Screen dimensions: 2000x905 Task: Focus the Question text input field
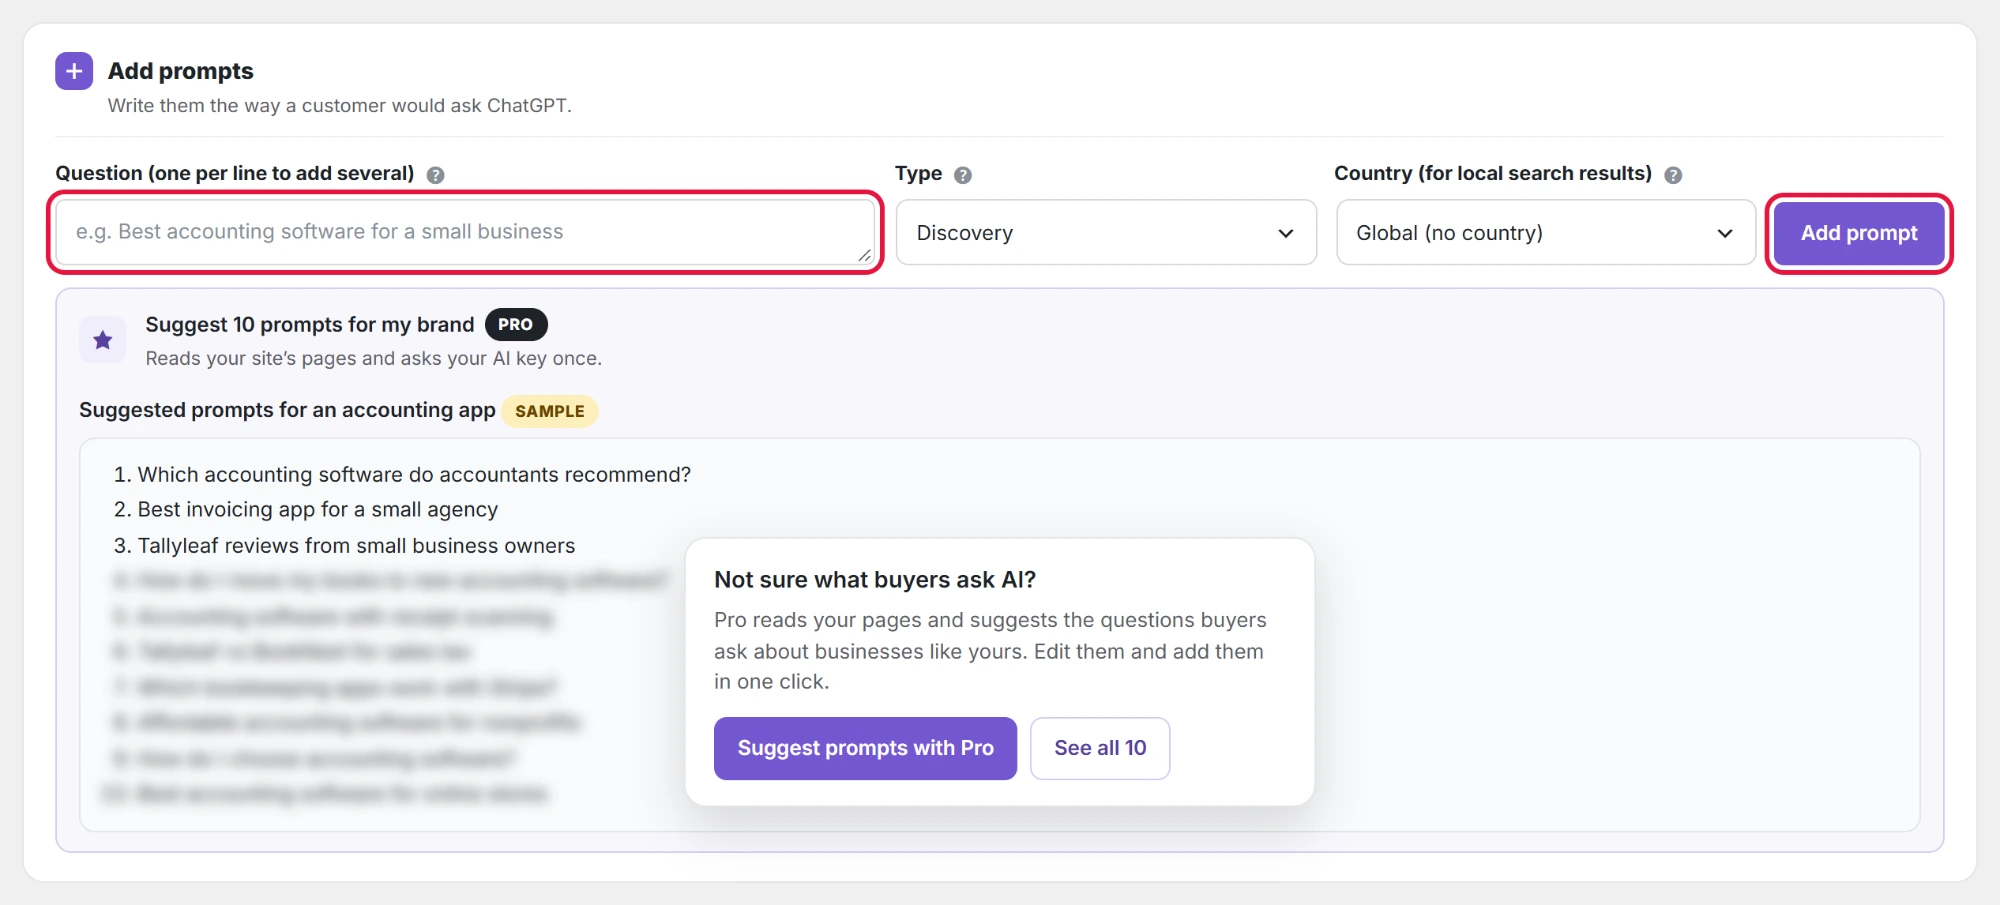465,232
